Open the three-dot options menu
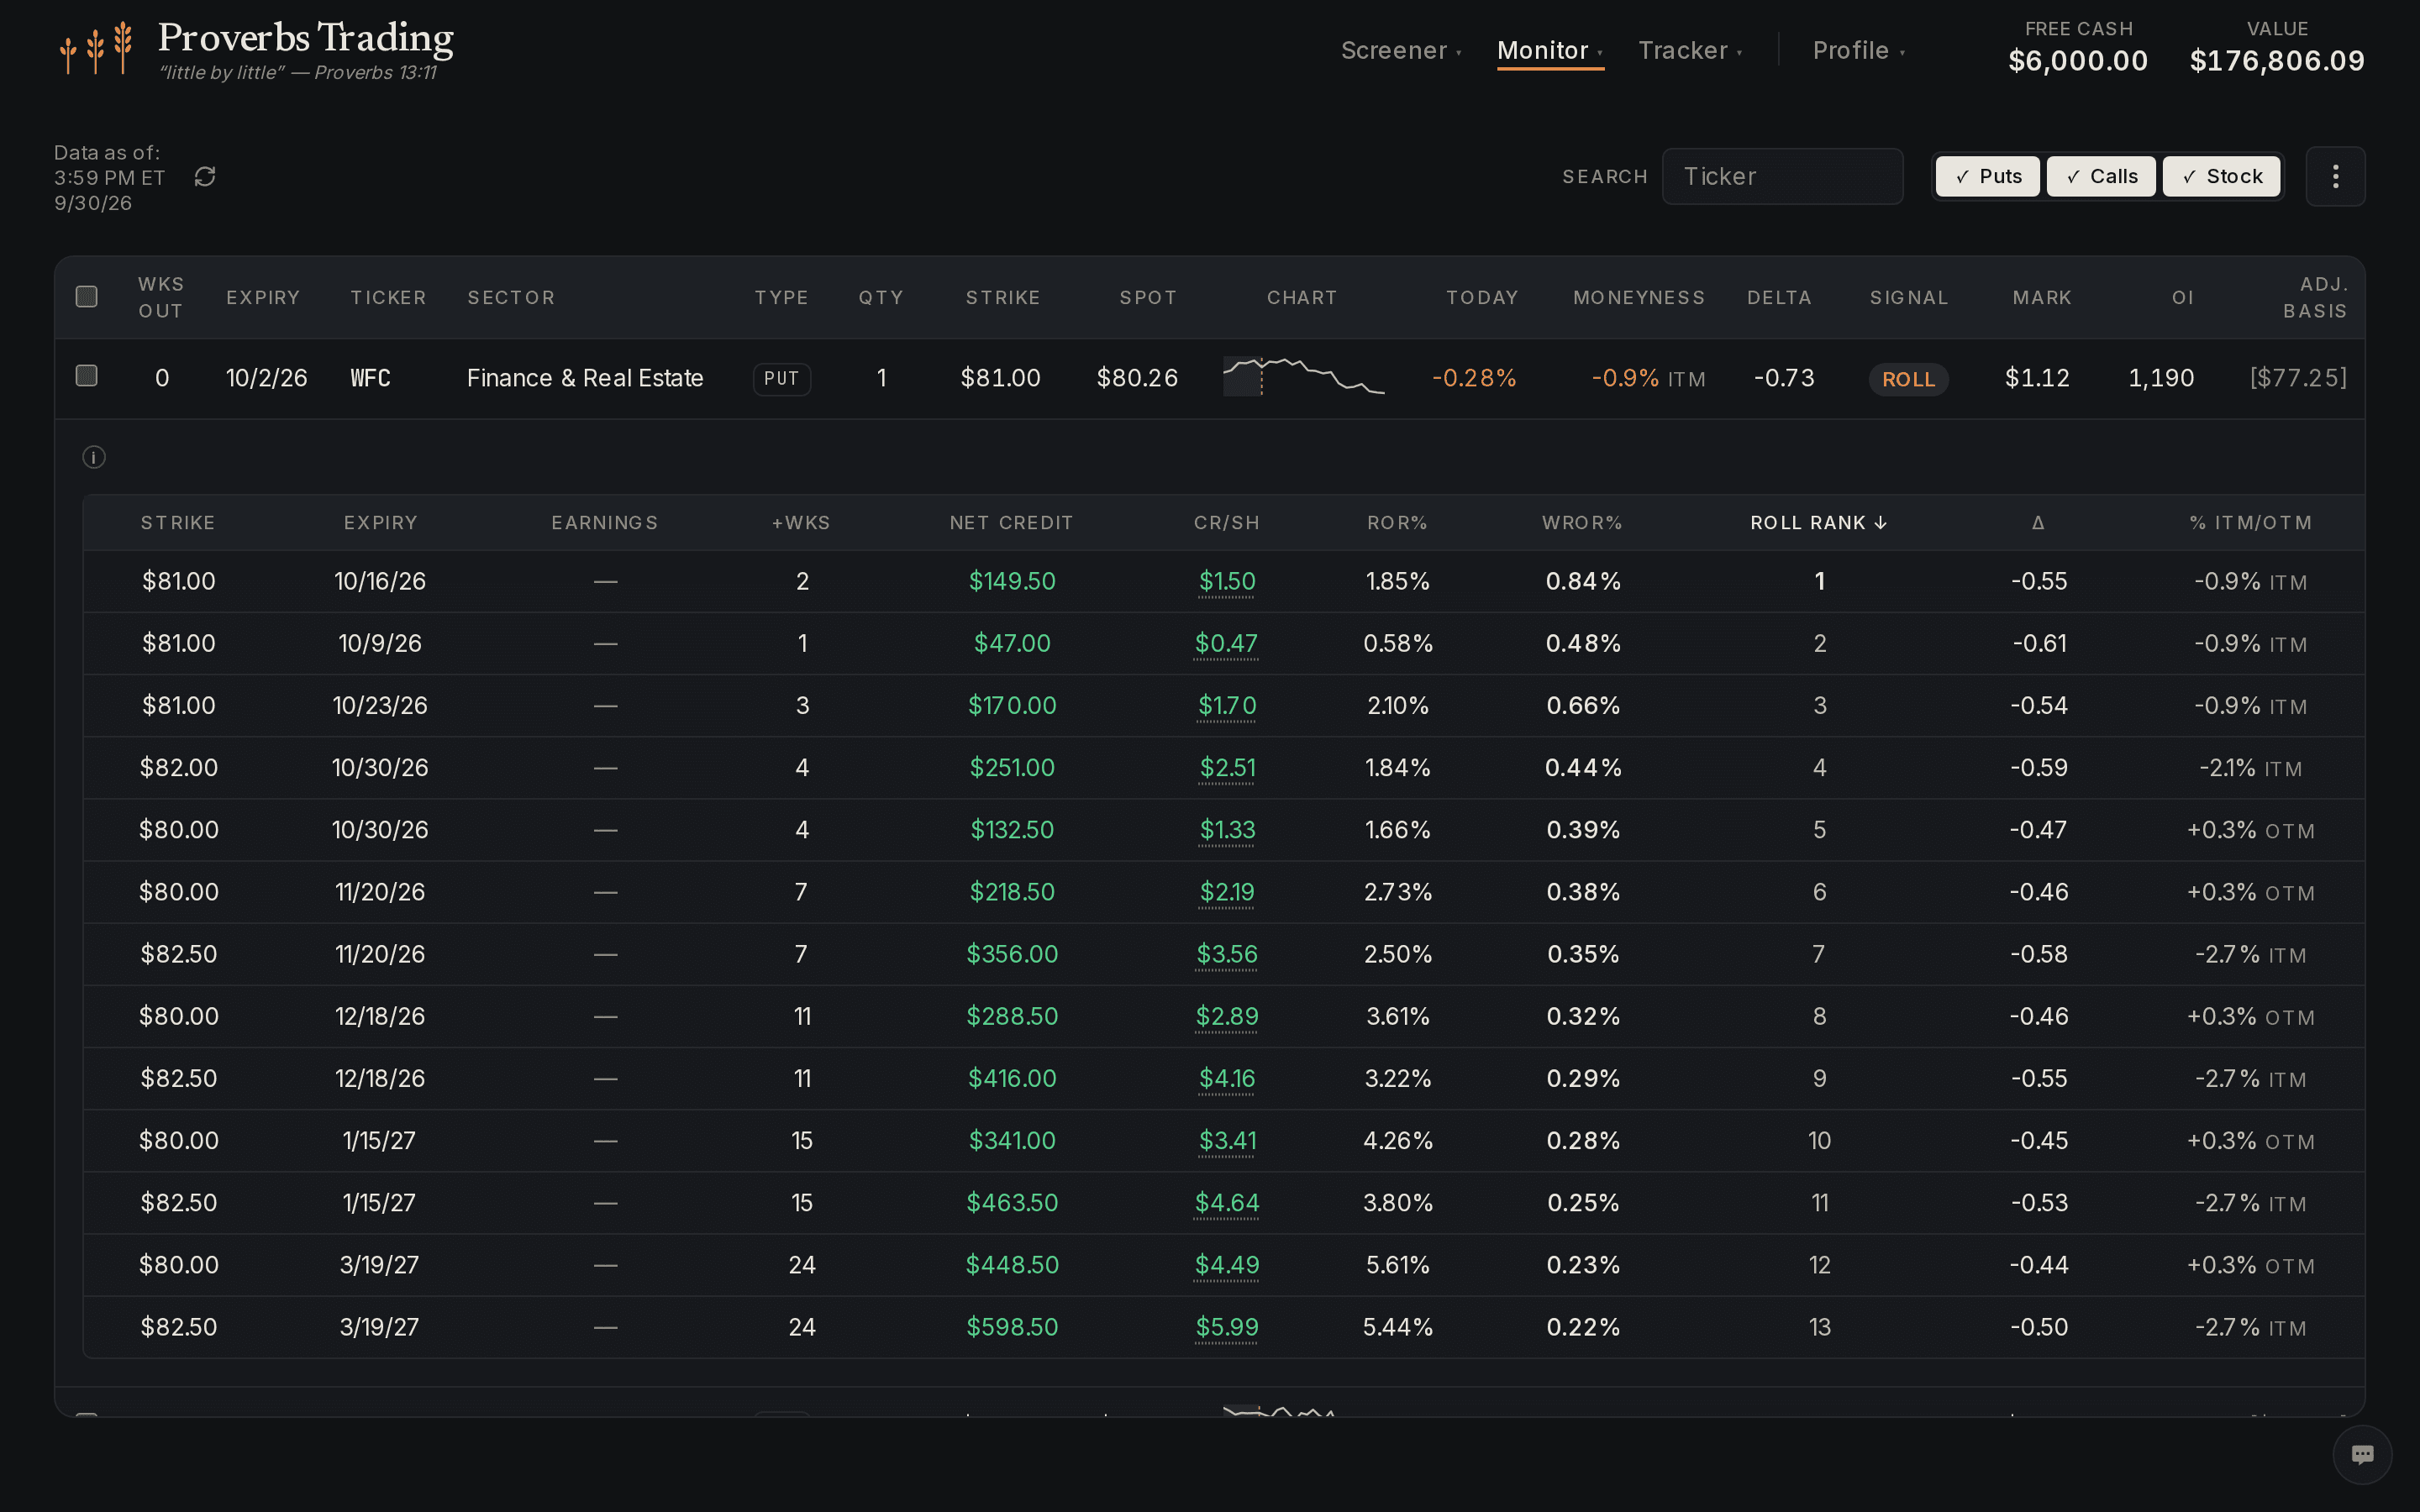This screenshot has height=1512, width=2420. pos(2335,177)
